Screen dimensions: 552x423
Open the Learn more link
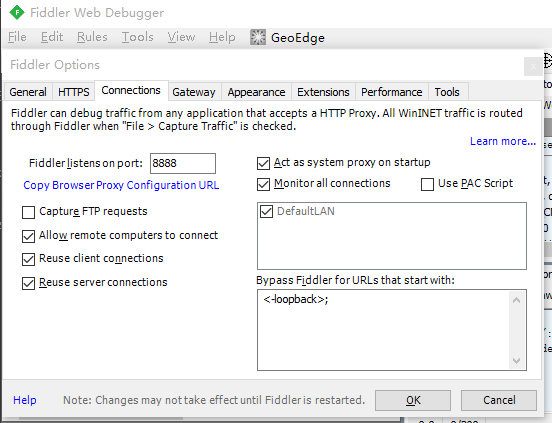503,141
